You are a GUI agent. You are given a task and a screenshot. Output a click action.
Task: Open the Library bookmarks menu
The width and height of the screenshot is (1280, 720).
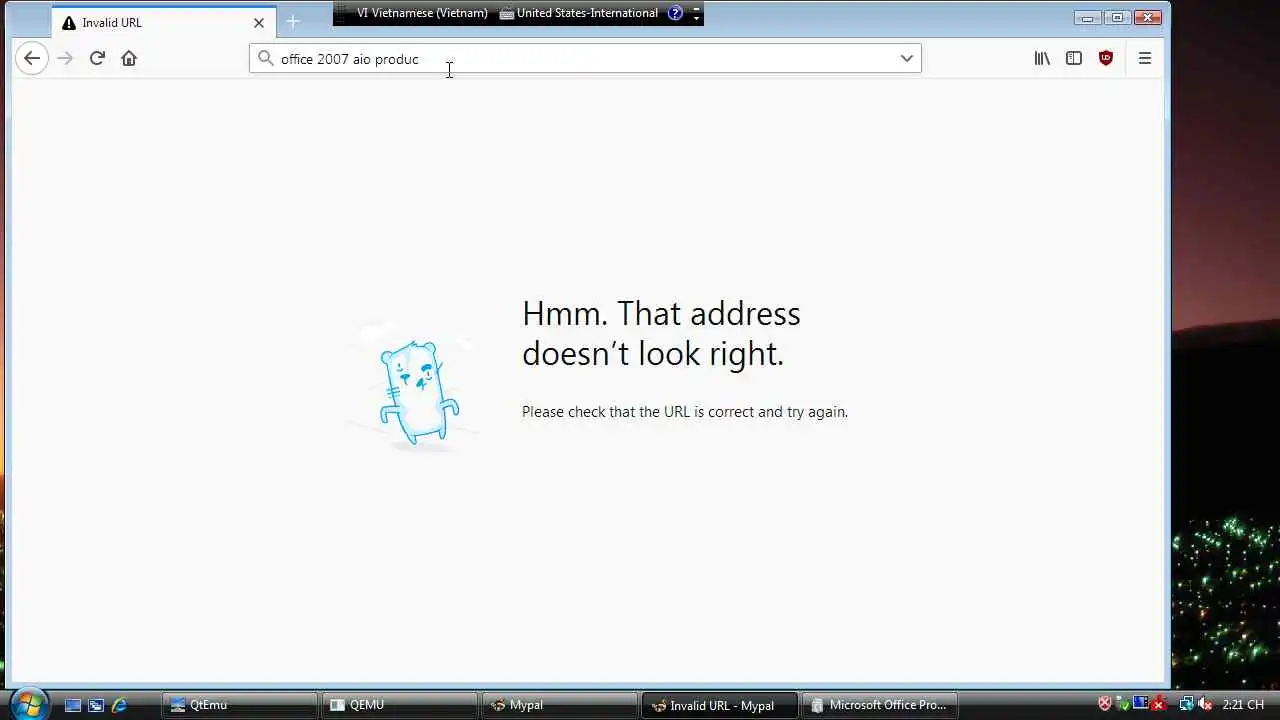(x=1042, y=58)
